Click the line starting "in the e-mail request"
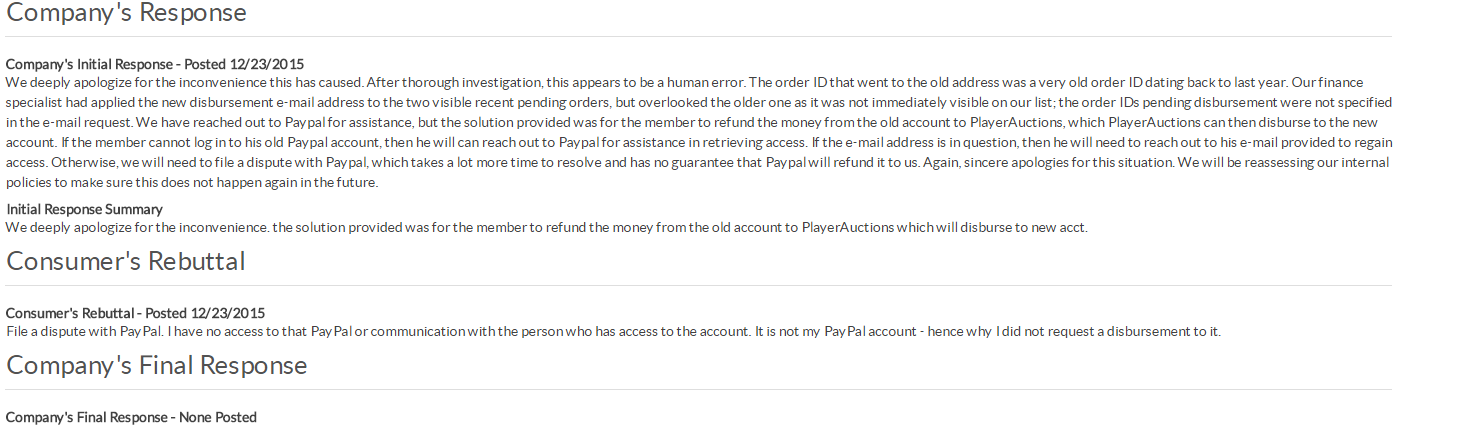Viewport: 1461px width, 440px height. (699, 122)
